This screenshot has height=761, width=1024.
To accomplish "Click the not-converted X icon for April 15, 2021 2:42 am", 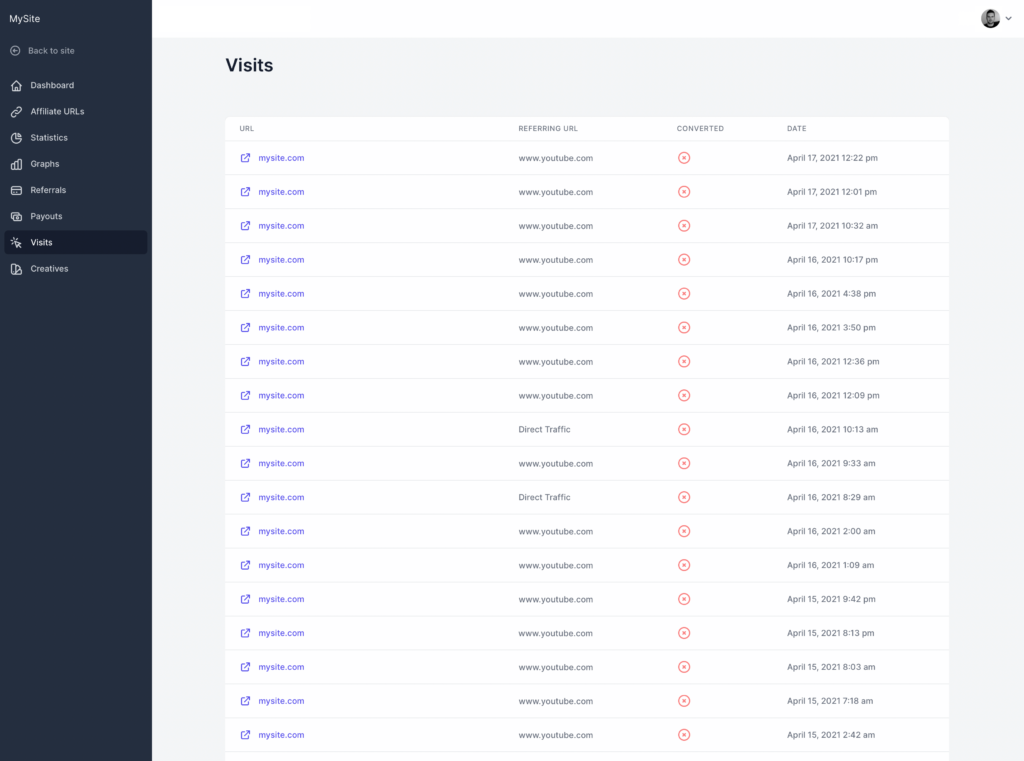I will (x=684, y=735).
